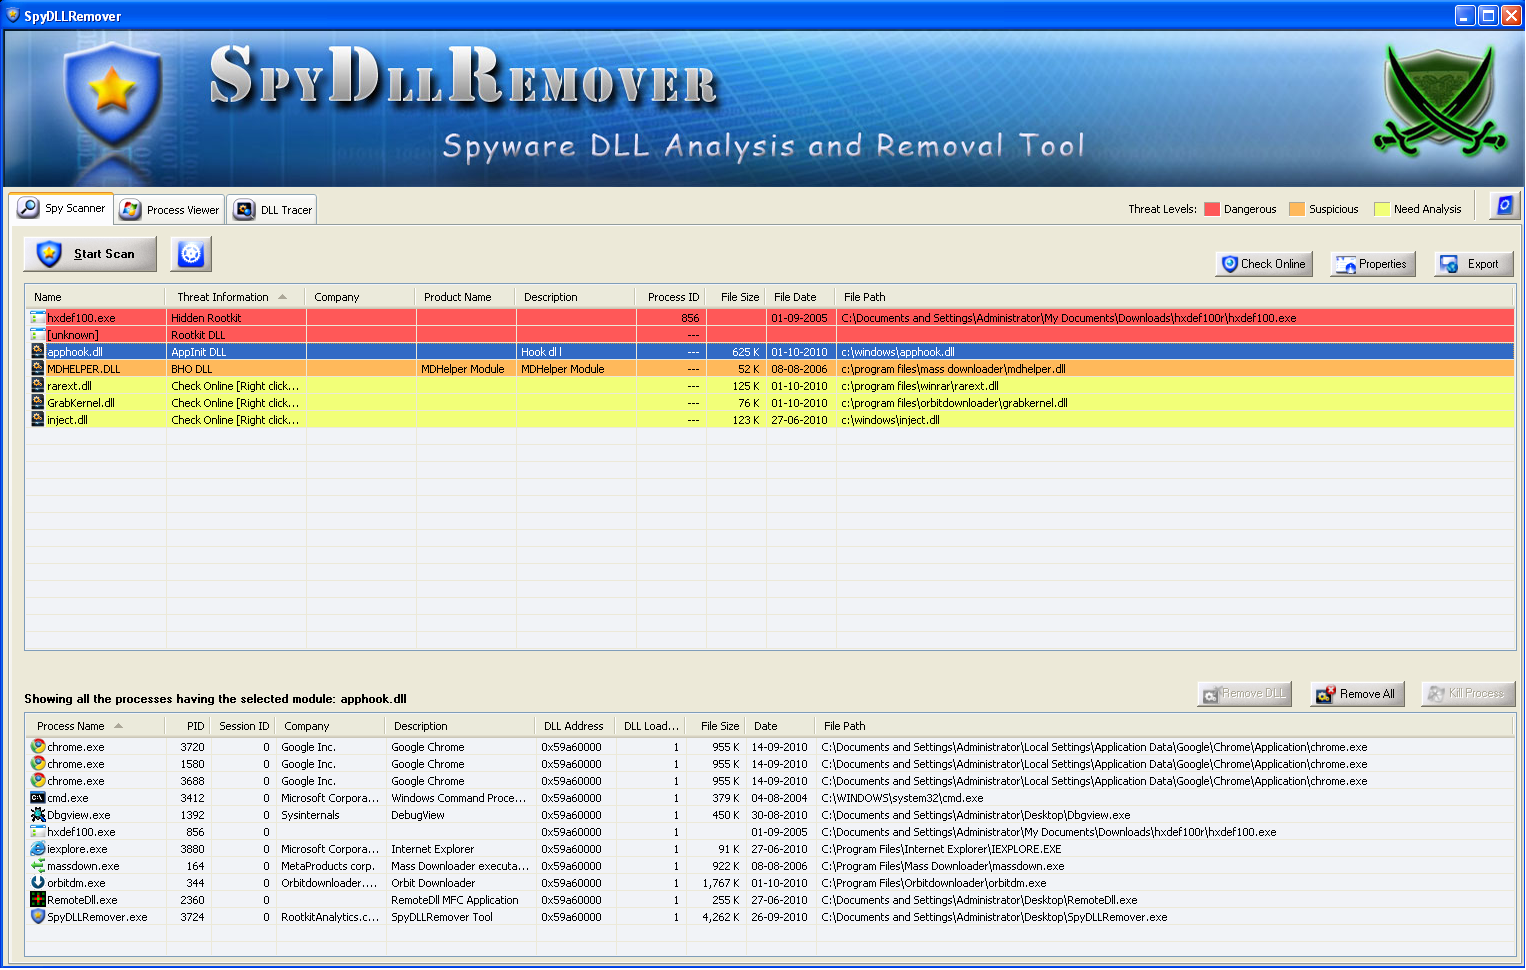Click the Chrome icon of PID 3720
1526x970 pixels.
pyautogui.click(x=38, y=747)
